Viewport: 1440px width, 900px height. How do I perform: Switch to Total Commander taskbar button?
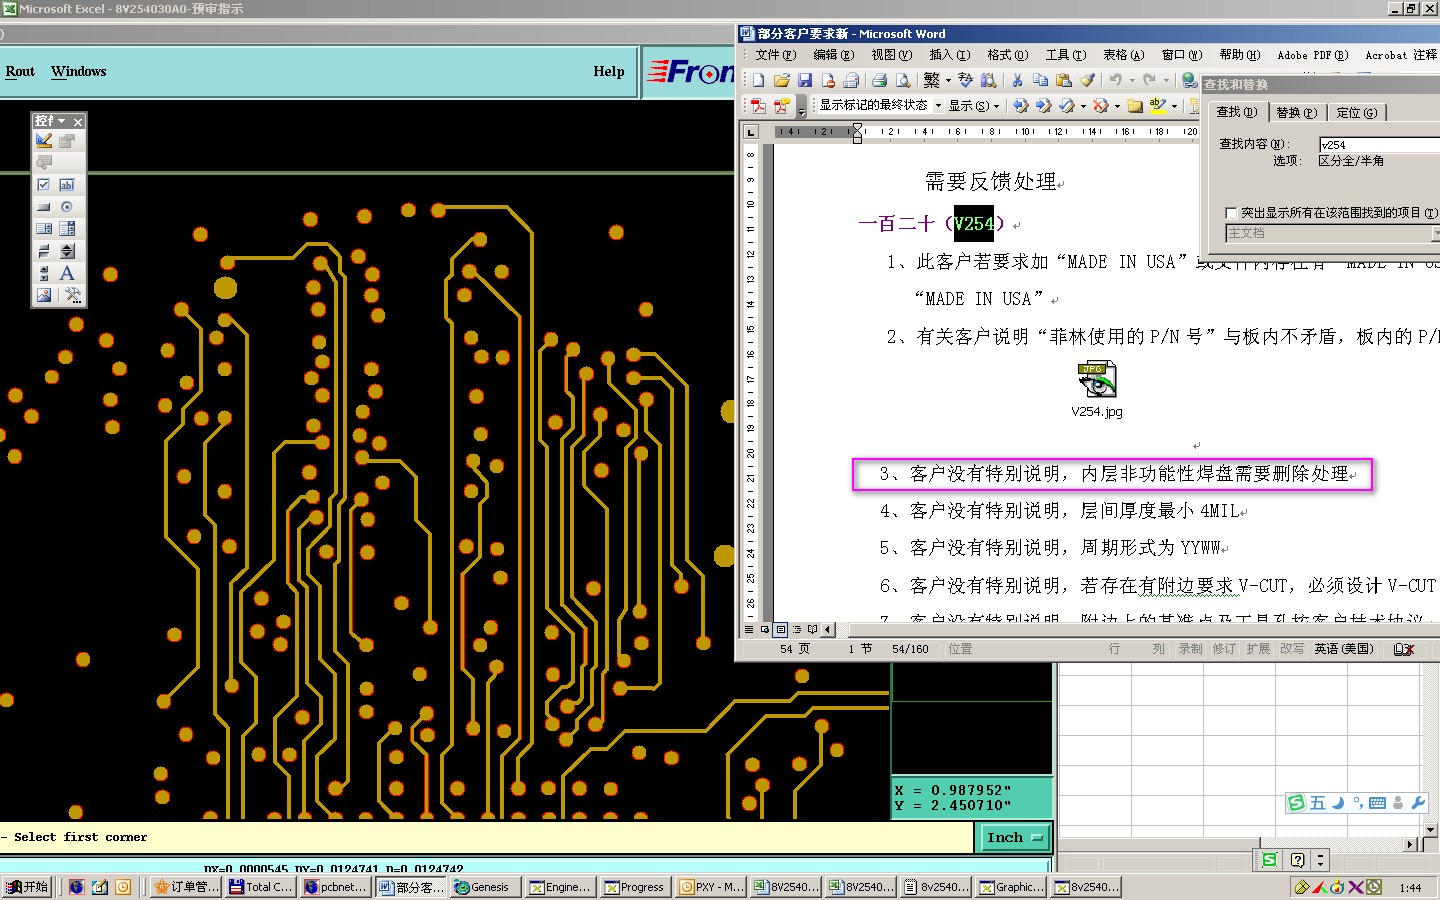pyautogui.click(x=260, y=887)
